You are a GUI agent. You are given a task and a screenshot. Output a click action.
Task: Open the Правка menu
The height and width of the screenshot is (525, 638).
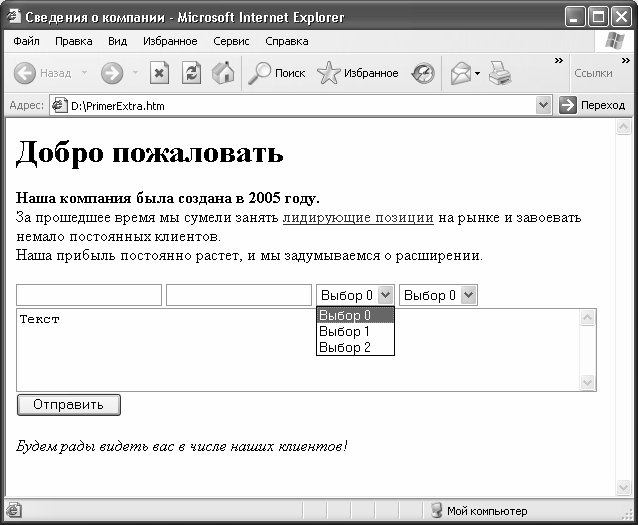point(74,41)
